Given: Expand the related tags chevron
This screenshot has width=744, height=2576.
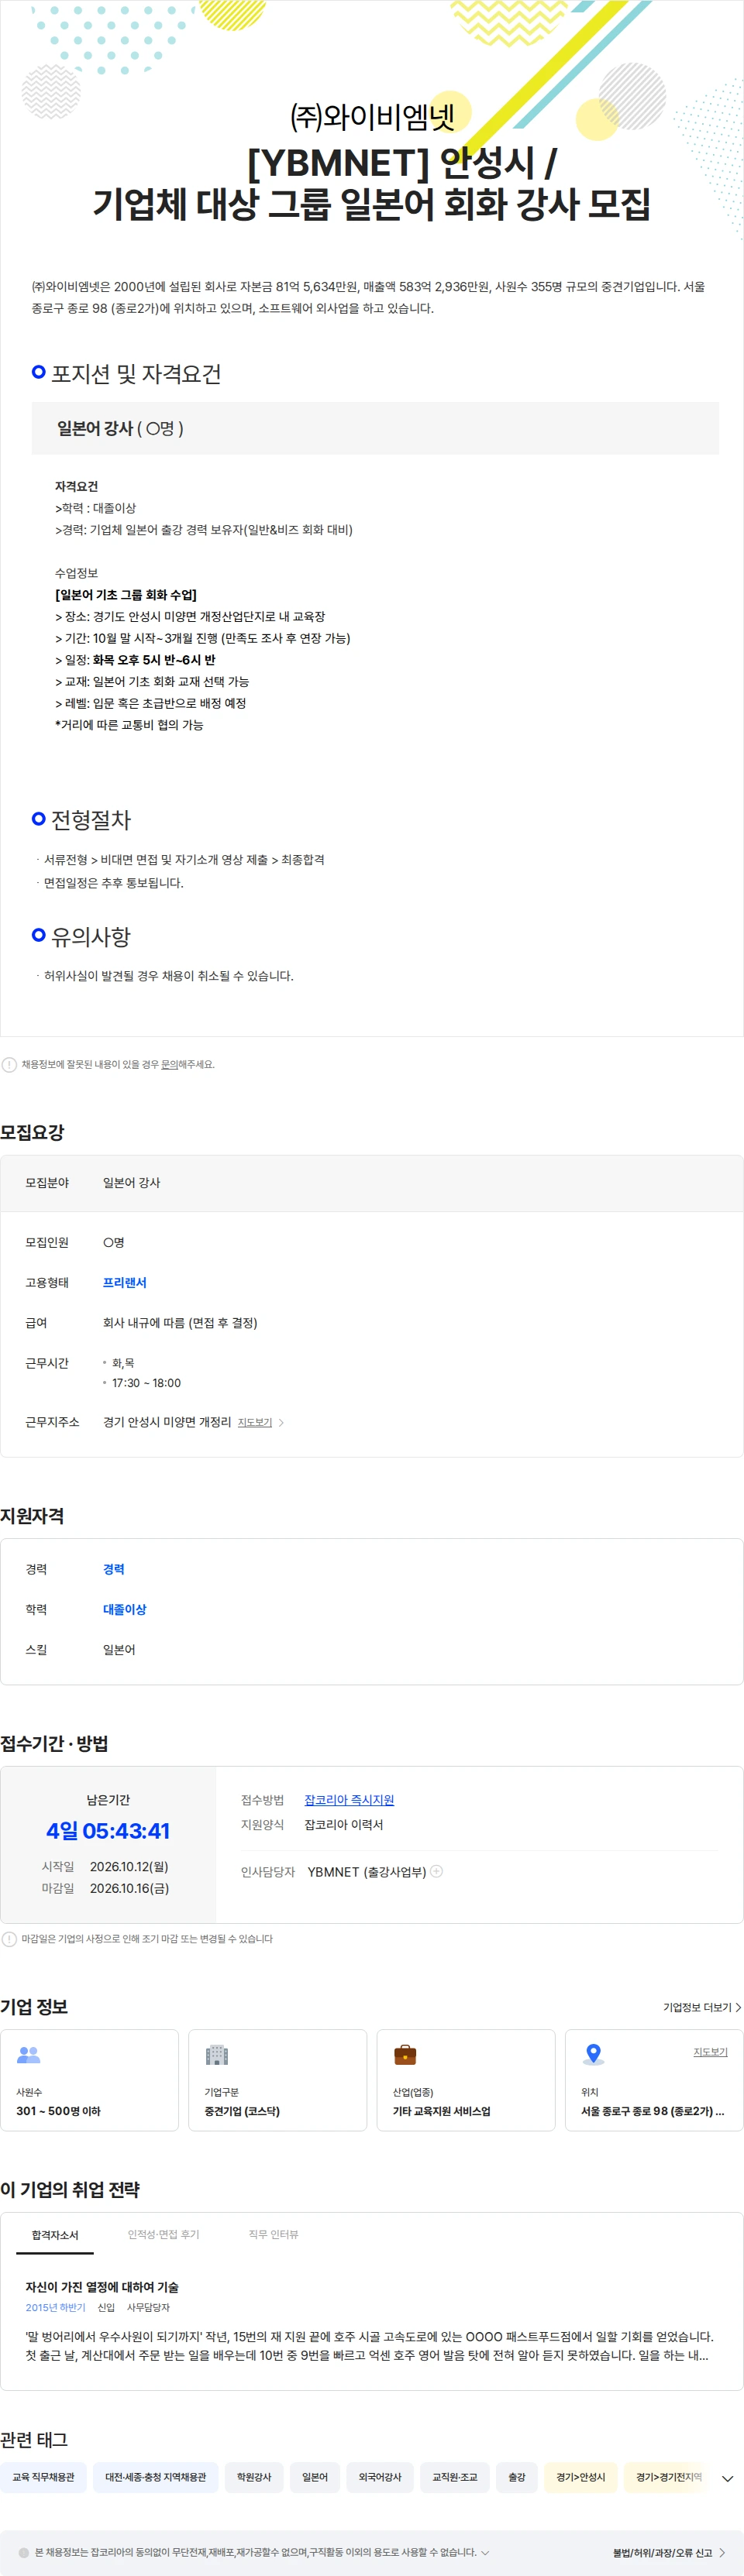Looking at the screenshot, I should [x=727, y=2478].
